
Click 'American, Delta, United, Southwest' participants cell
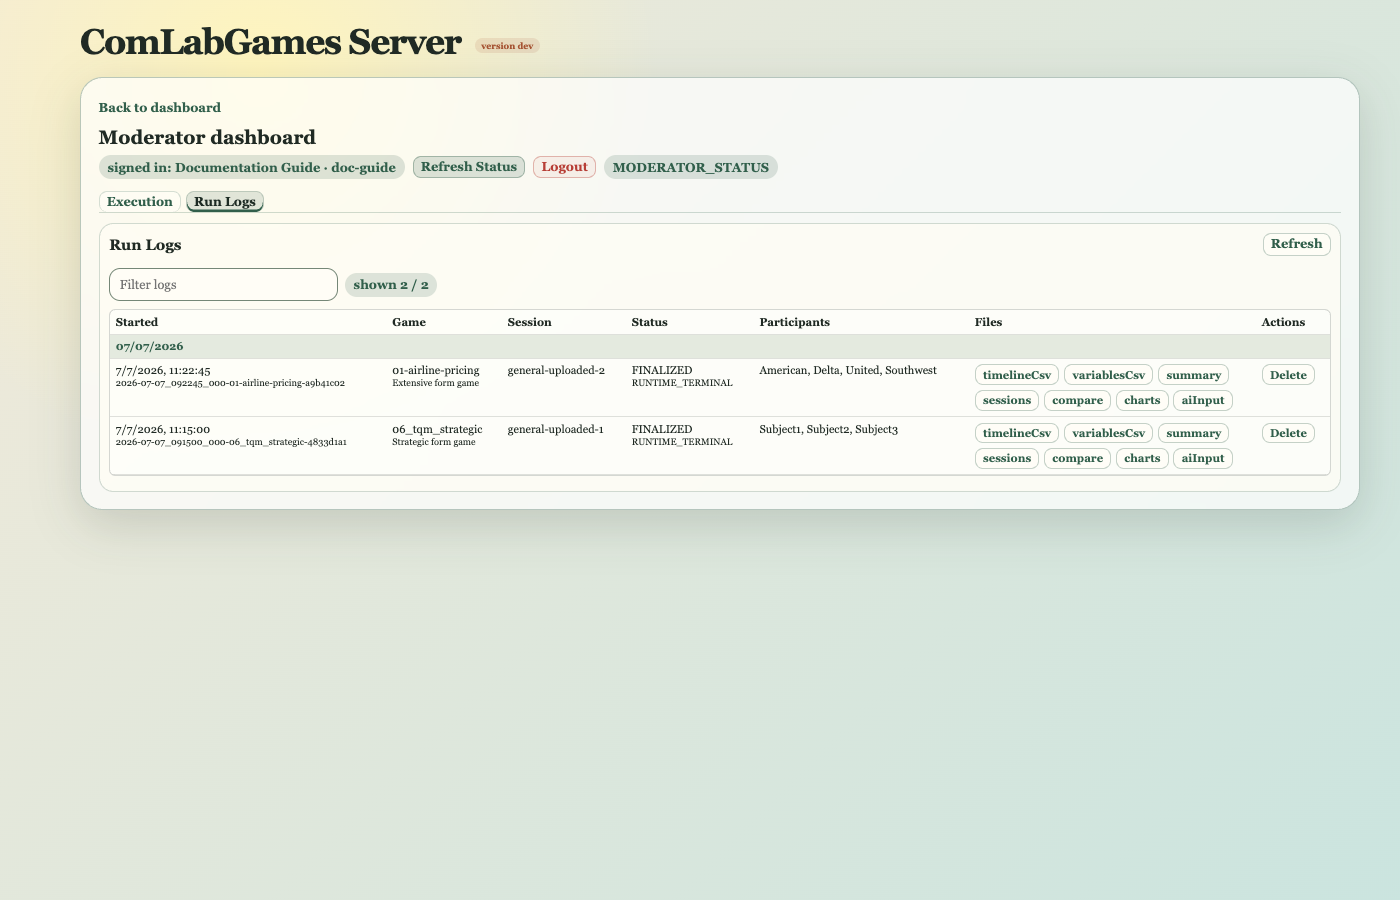[x=848, y=370]
